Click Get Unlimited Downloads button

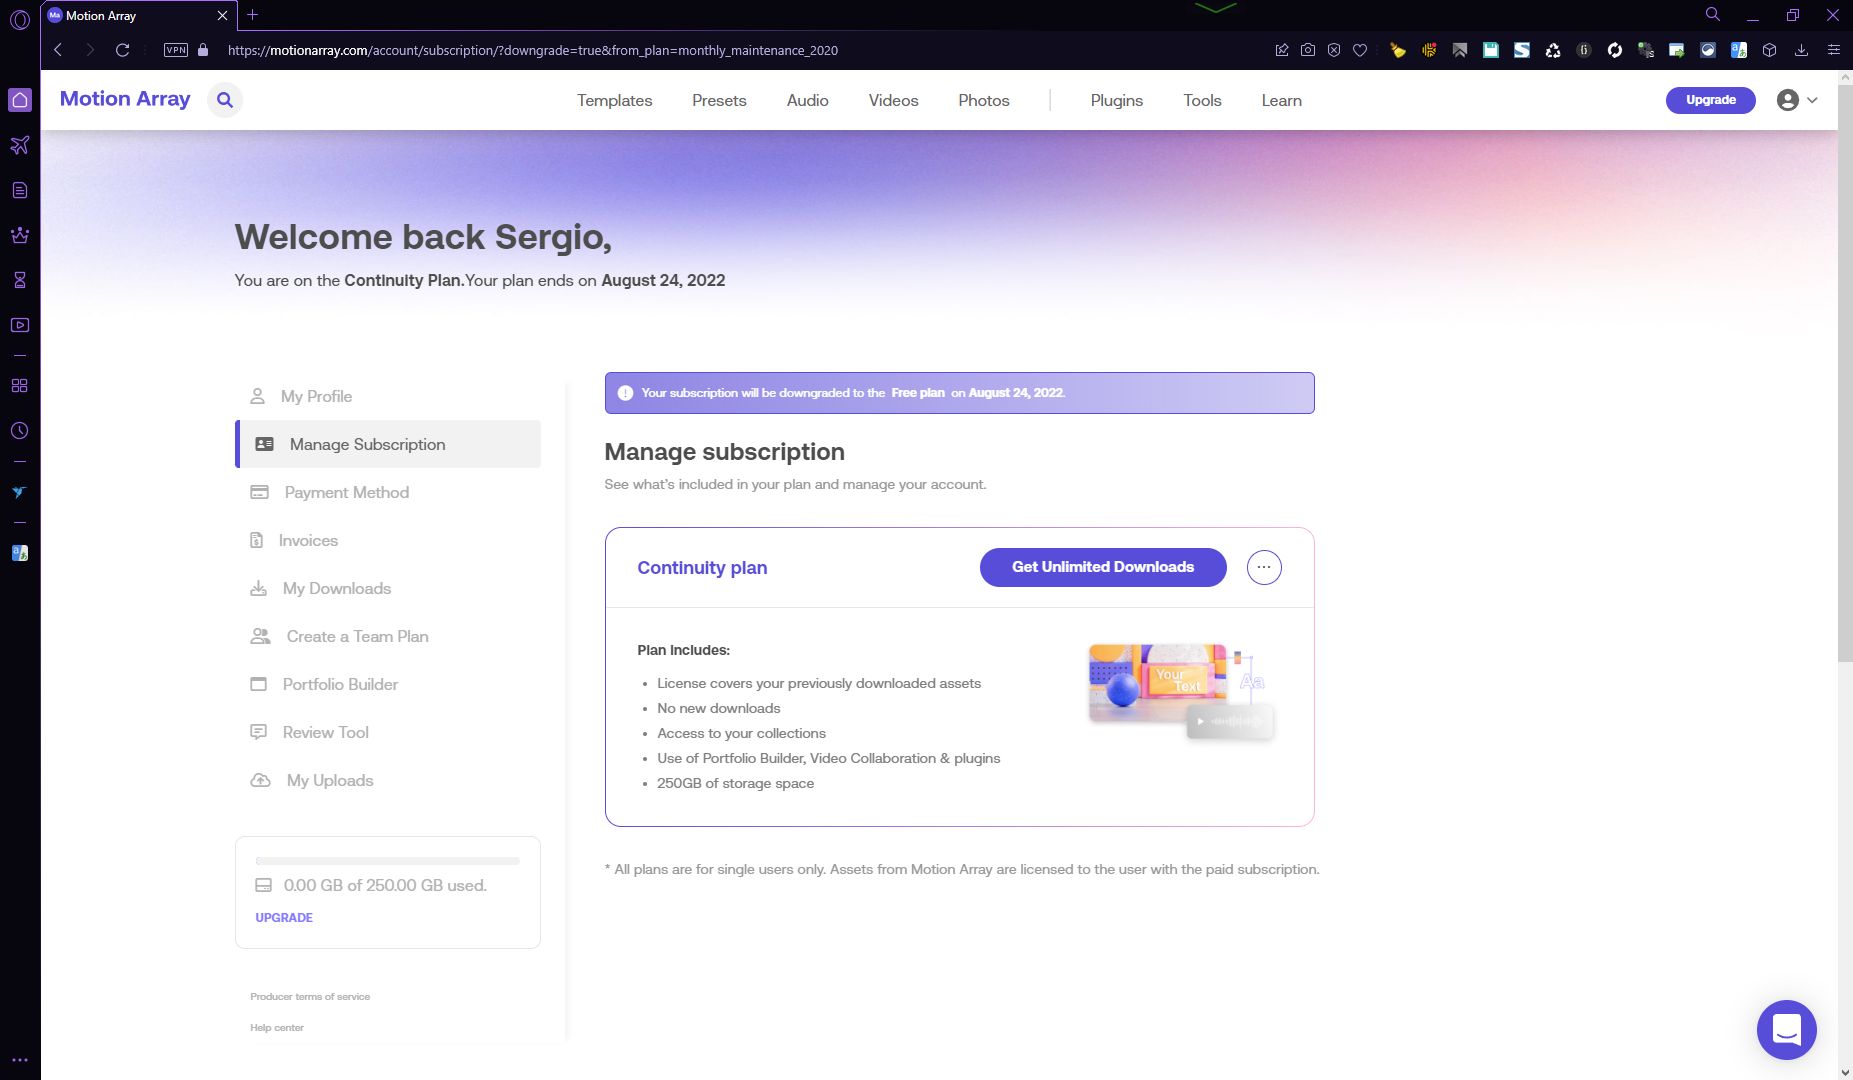(1103, 567)
